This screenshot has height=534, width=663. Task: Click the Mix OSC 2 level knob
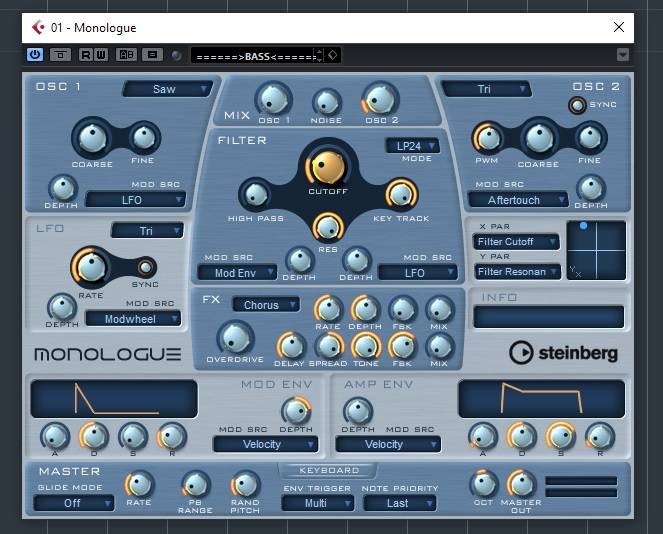[x=379, y=100]
